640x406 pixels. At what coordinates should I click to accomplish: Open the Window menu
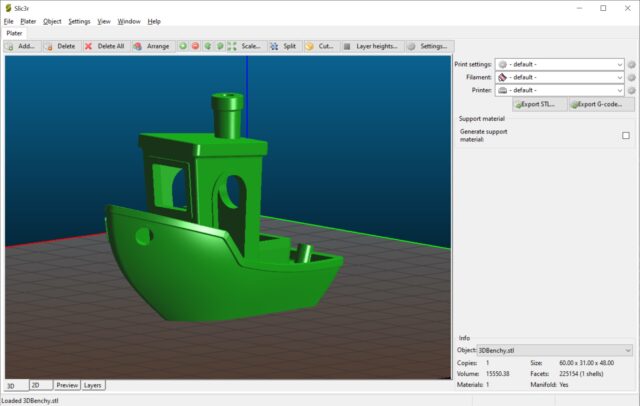click(129, 21)
